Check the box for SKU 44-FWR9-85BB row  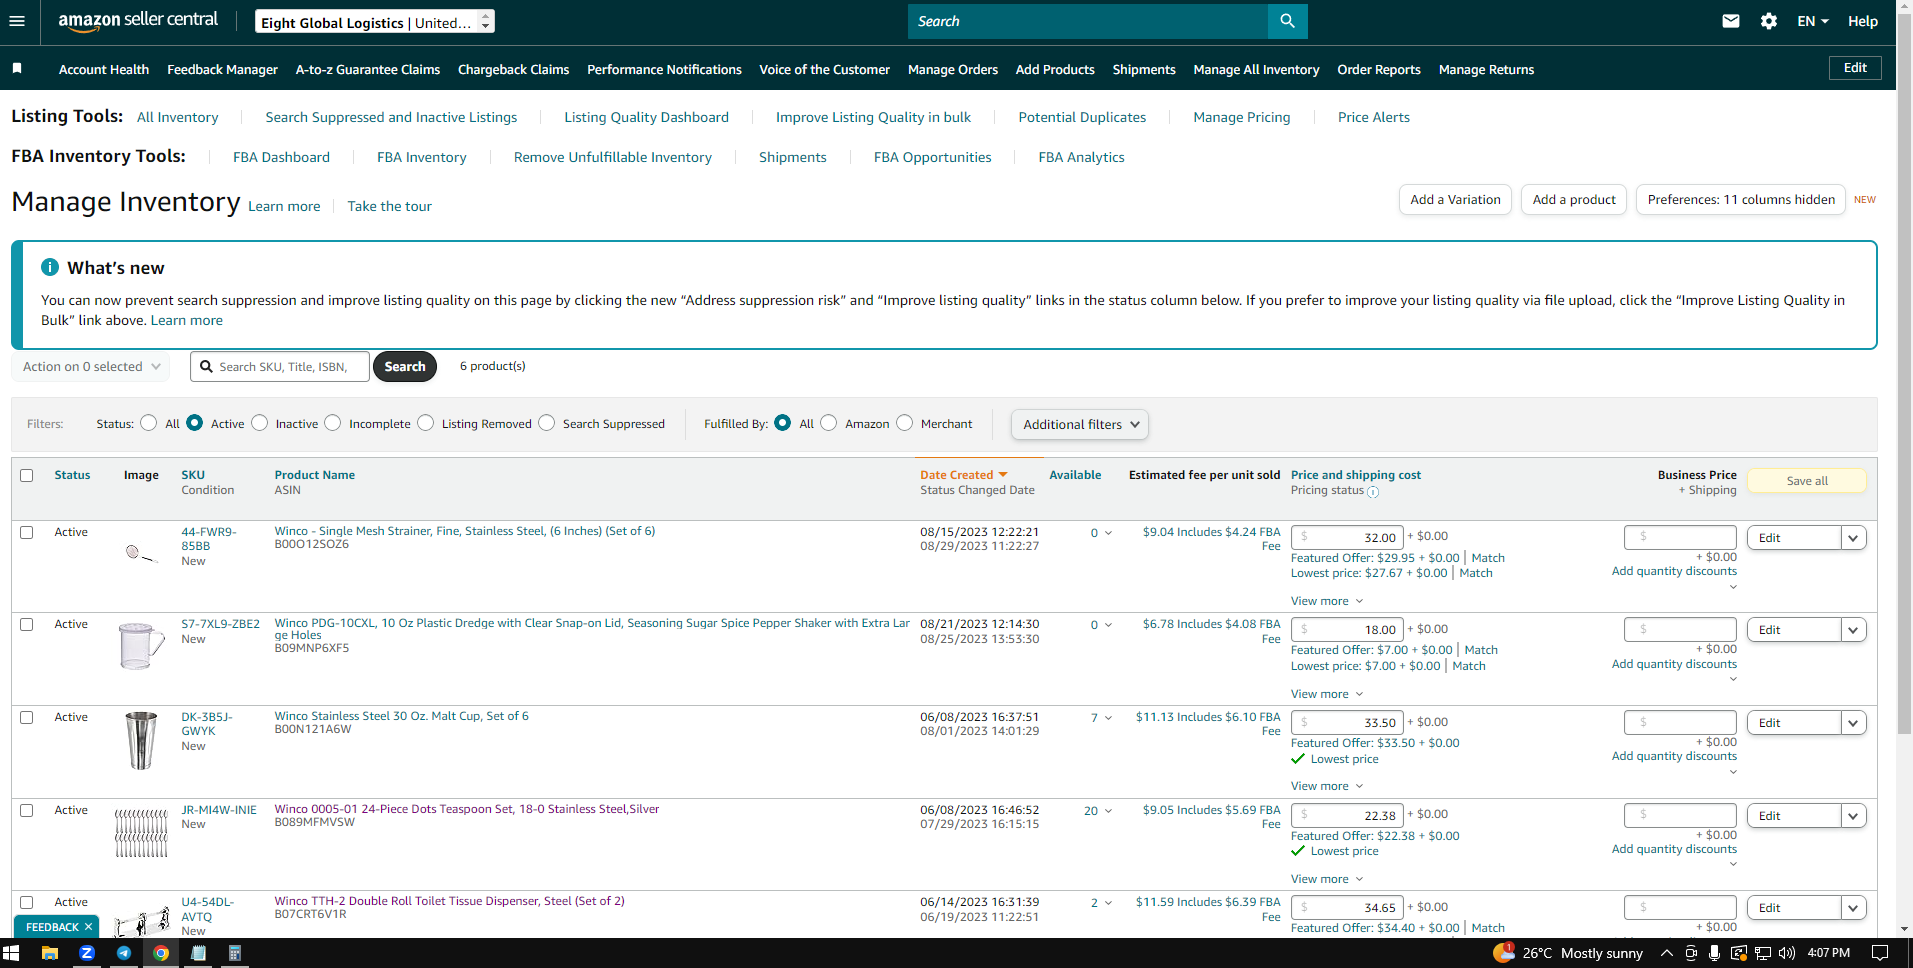(x=27, y=532)
